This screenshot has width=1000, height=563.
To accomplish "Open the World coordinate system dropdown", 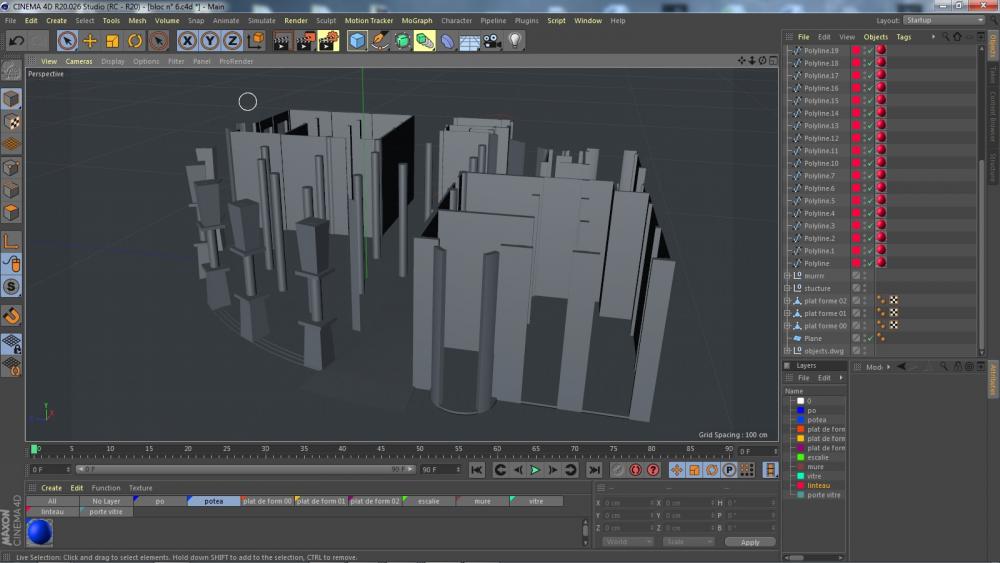I will pyautogui.click(x=628, y=542).
